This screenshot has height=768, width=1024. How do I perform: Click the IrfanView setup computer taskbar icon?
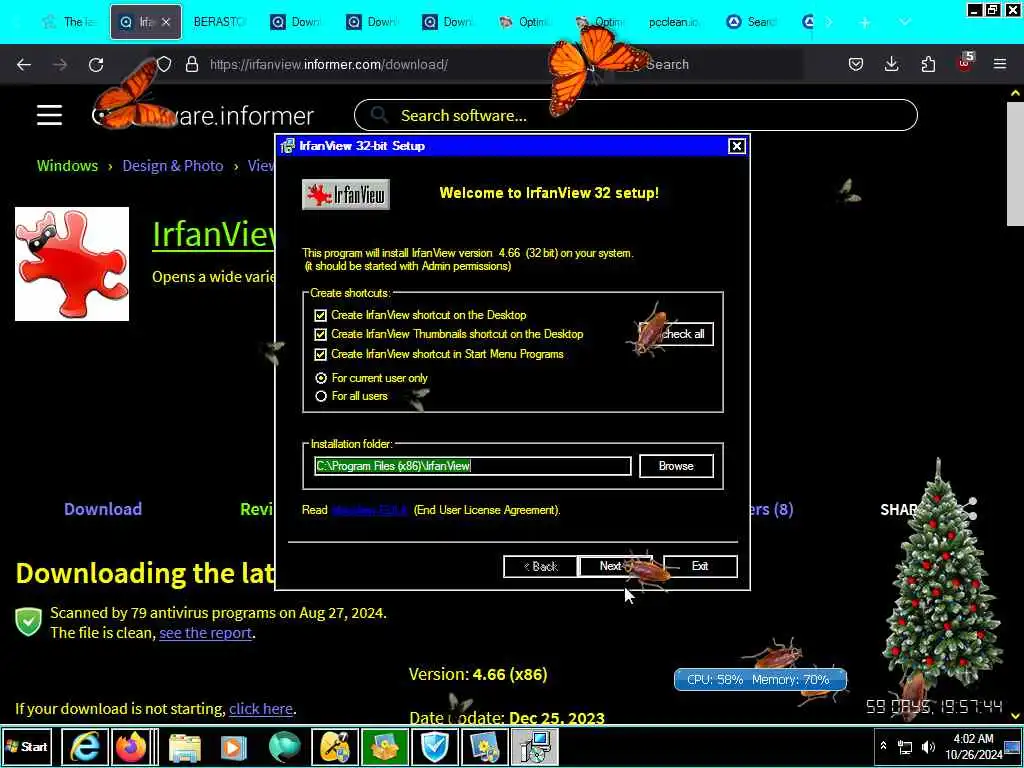point(536,747)
